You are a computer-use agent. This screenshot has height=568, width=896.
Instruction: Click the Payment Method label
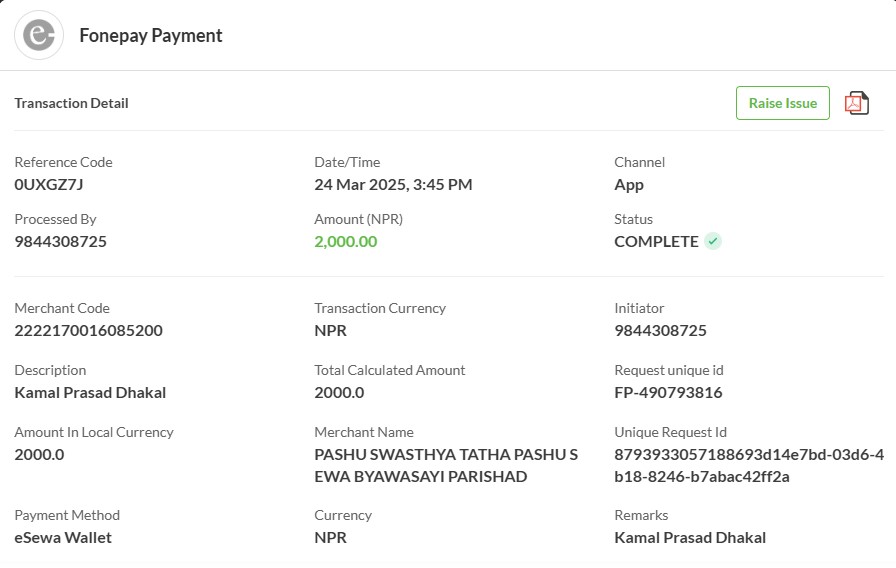click(67, 515)
